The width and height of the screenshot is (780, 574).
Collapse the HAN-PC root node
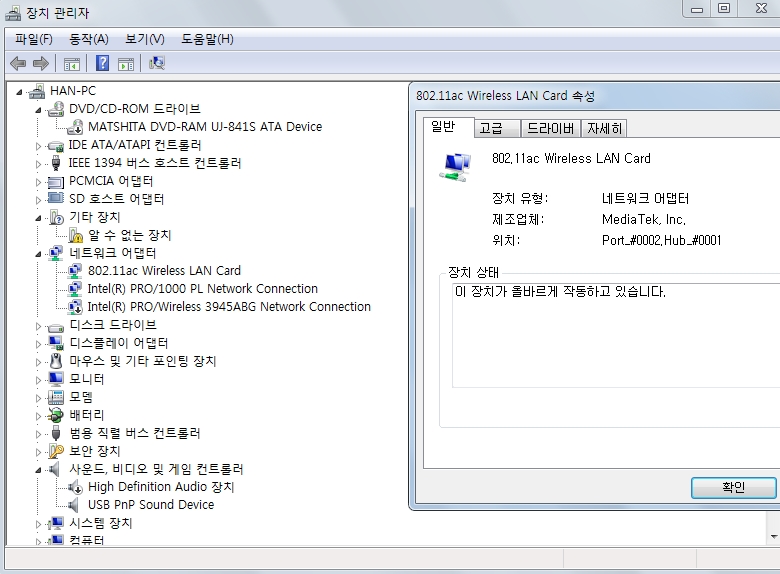coord(19,92)
